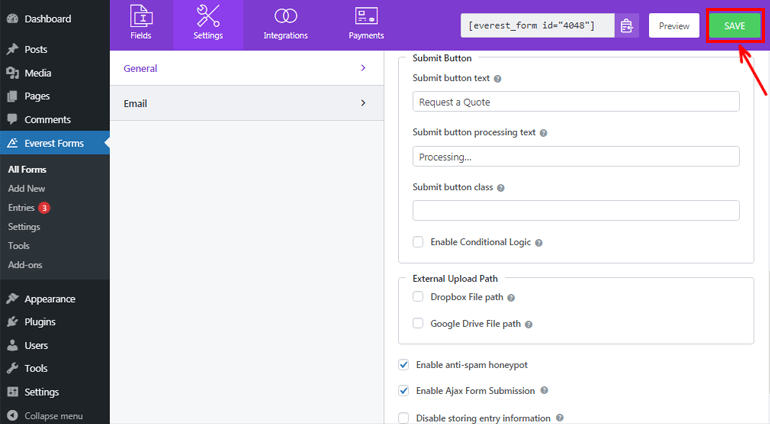Image resolution: width=770 pixels, height=424 pixels.
Task: Open Add-ons submenu item
Action: tap(25, 265)
